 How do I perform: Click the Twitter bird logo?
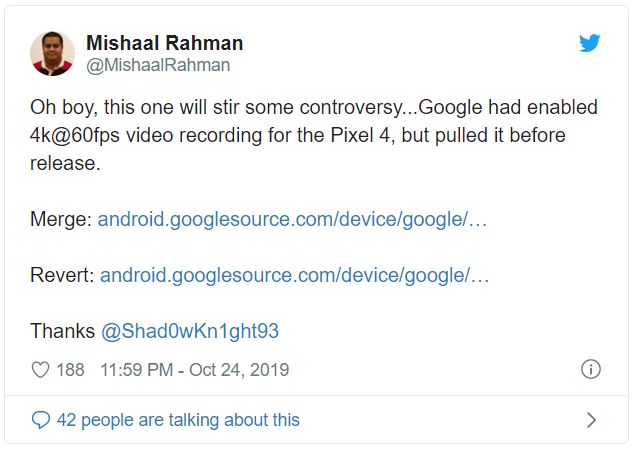pos(589,43)
